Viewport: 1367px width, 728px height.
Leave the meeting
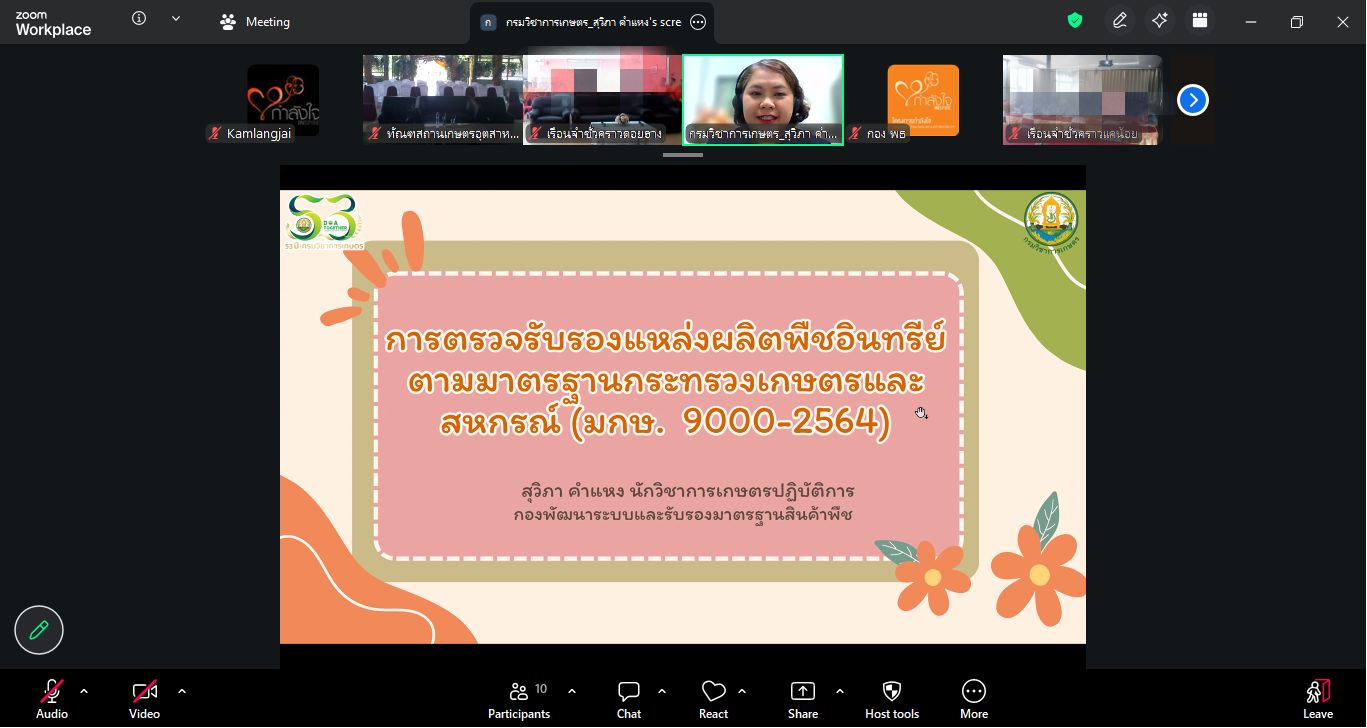(x=1317, y=699)
